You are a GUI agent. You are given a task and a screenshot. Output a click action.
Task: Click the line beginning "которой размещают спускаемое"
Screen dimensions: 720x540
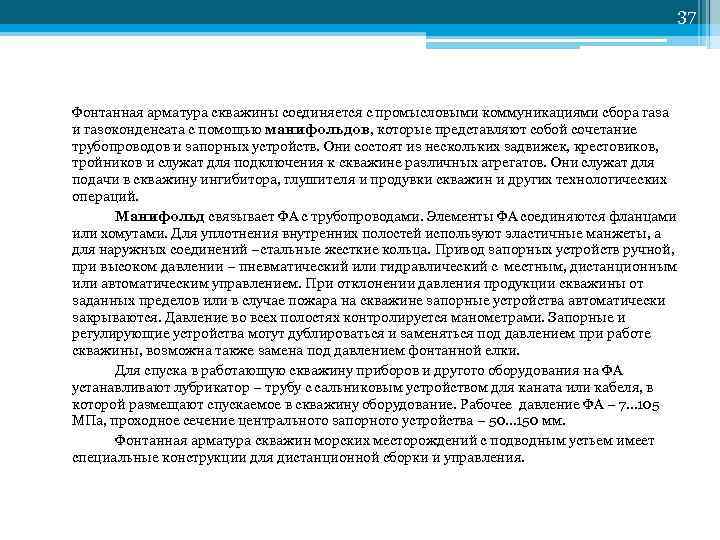[x=366, y=405]
